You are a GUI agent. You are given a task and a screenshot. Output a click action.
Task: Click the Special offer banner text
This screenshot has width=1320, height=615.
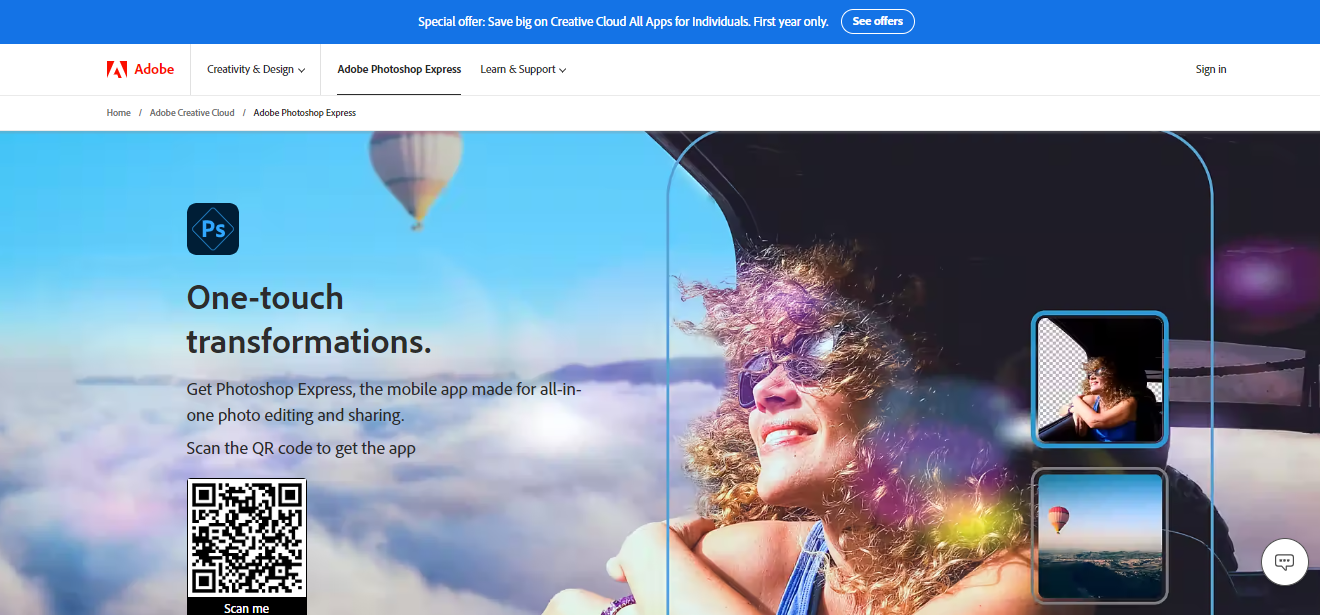click(623, 21)
